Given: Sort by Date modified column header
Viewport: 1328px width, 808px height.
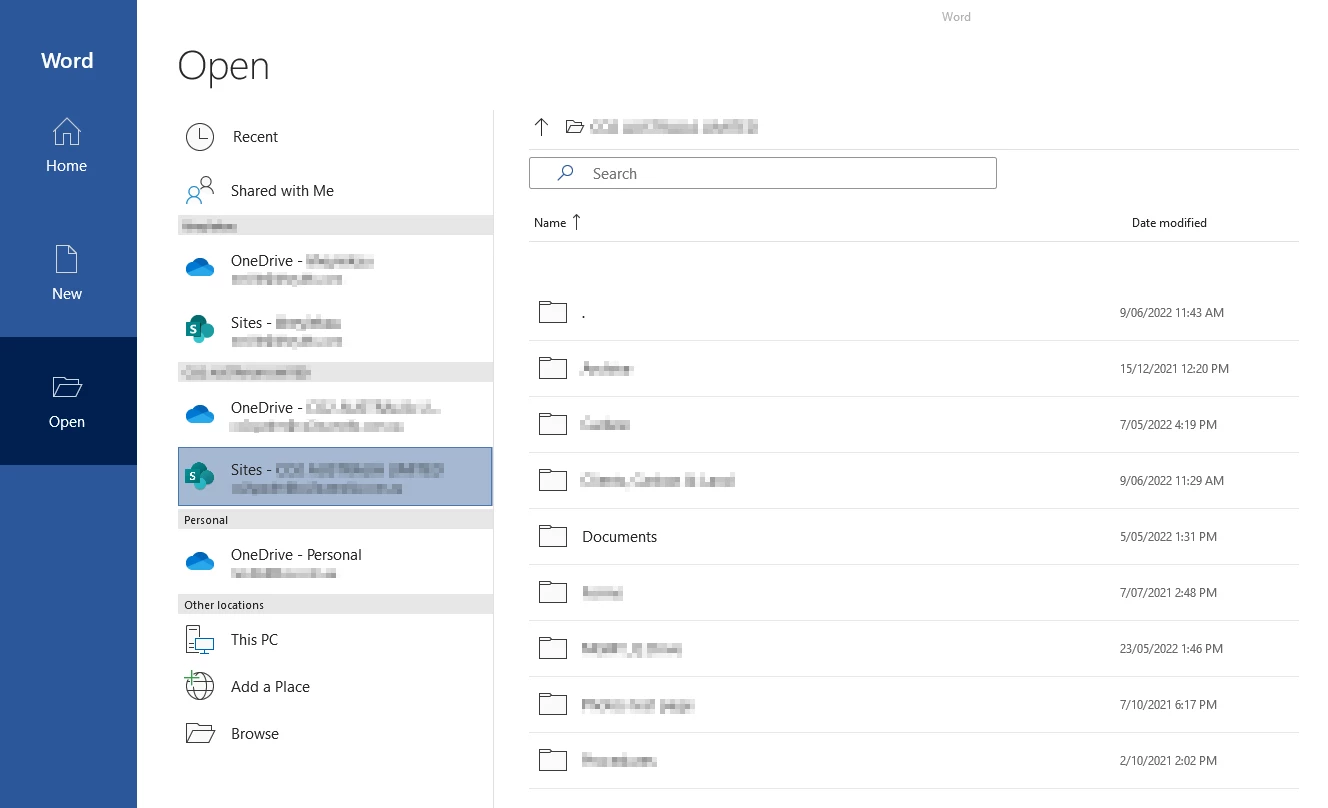Looking at the screenshot, I should click(1169, 223).
